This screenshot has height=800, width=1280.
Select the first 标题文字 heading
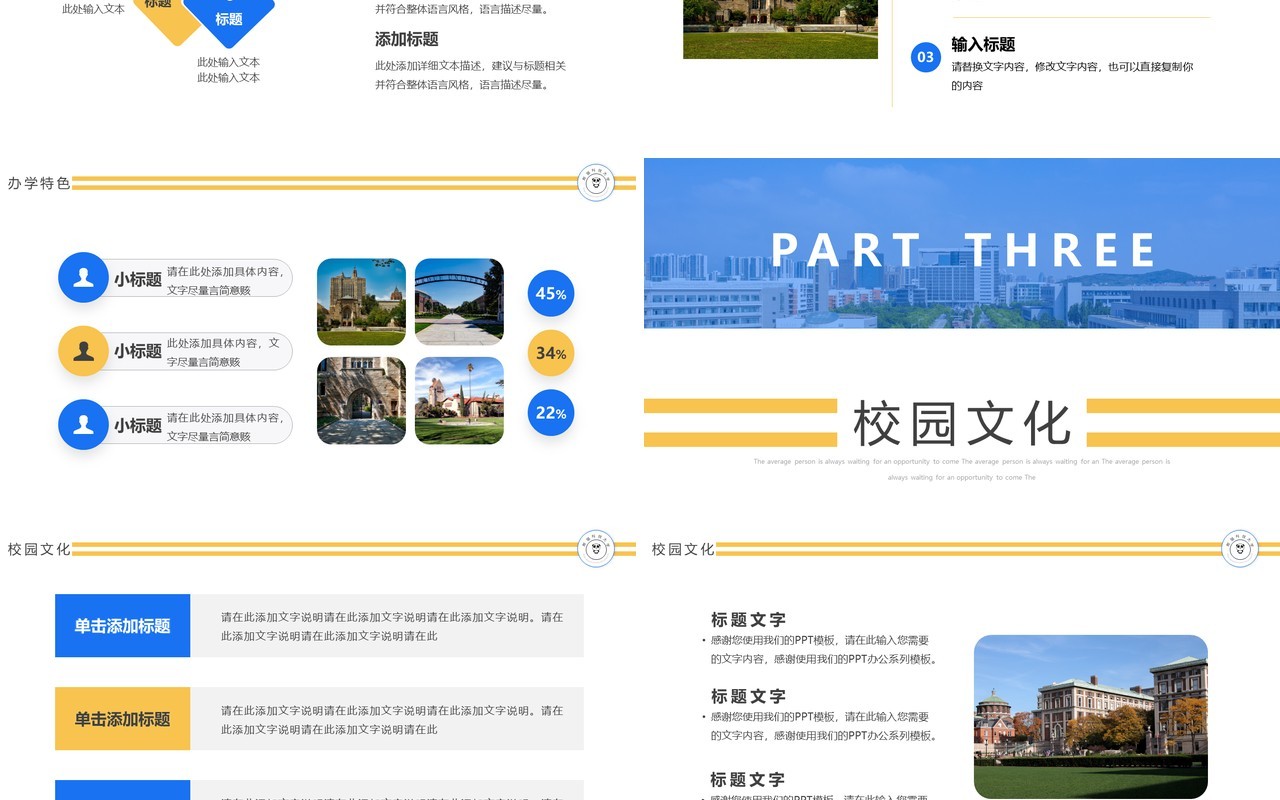[x=748, y=619]
